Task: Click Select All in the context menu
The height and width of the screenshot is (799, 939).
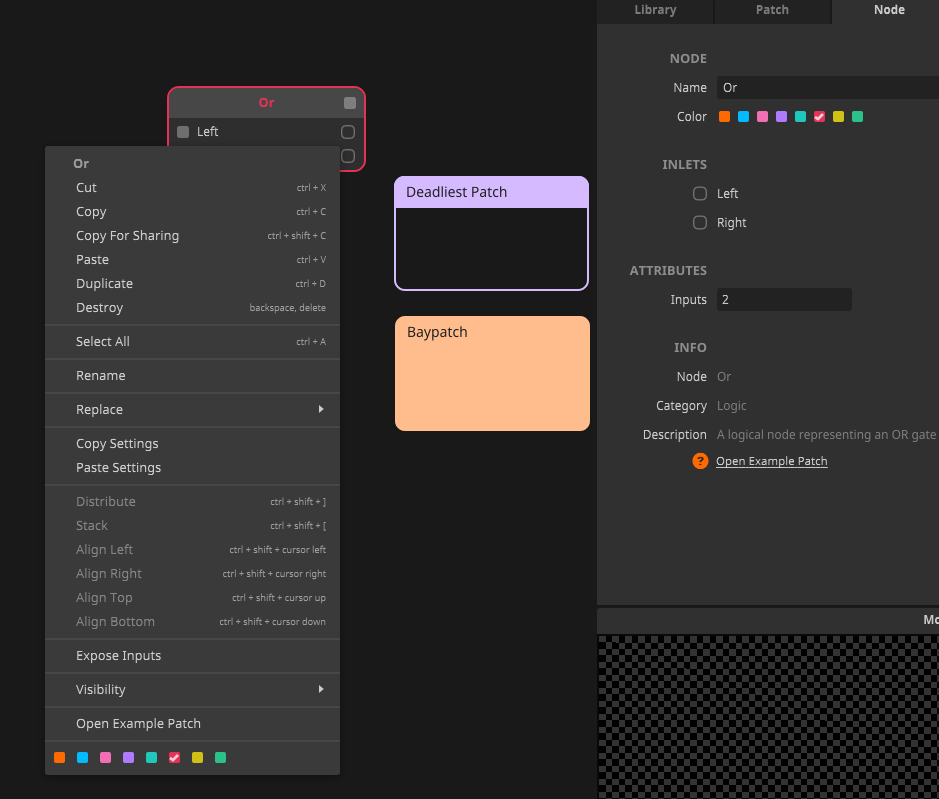Action: (192, 341)
